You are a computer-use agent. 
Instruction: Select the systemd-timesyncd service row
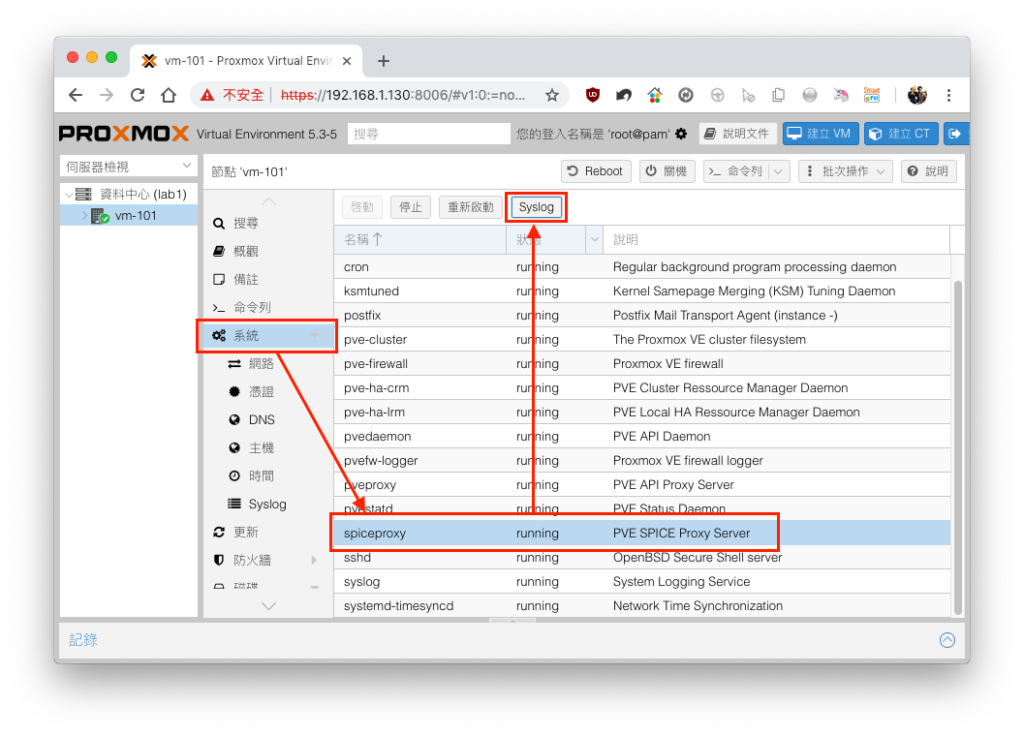pos(643,606)
